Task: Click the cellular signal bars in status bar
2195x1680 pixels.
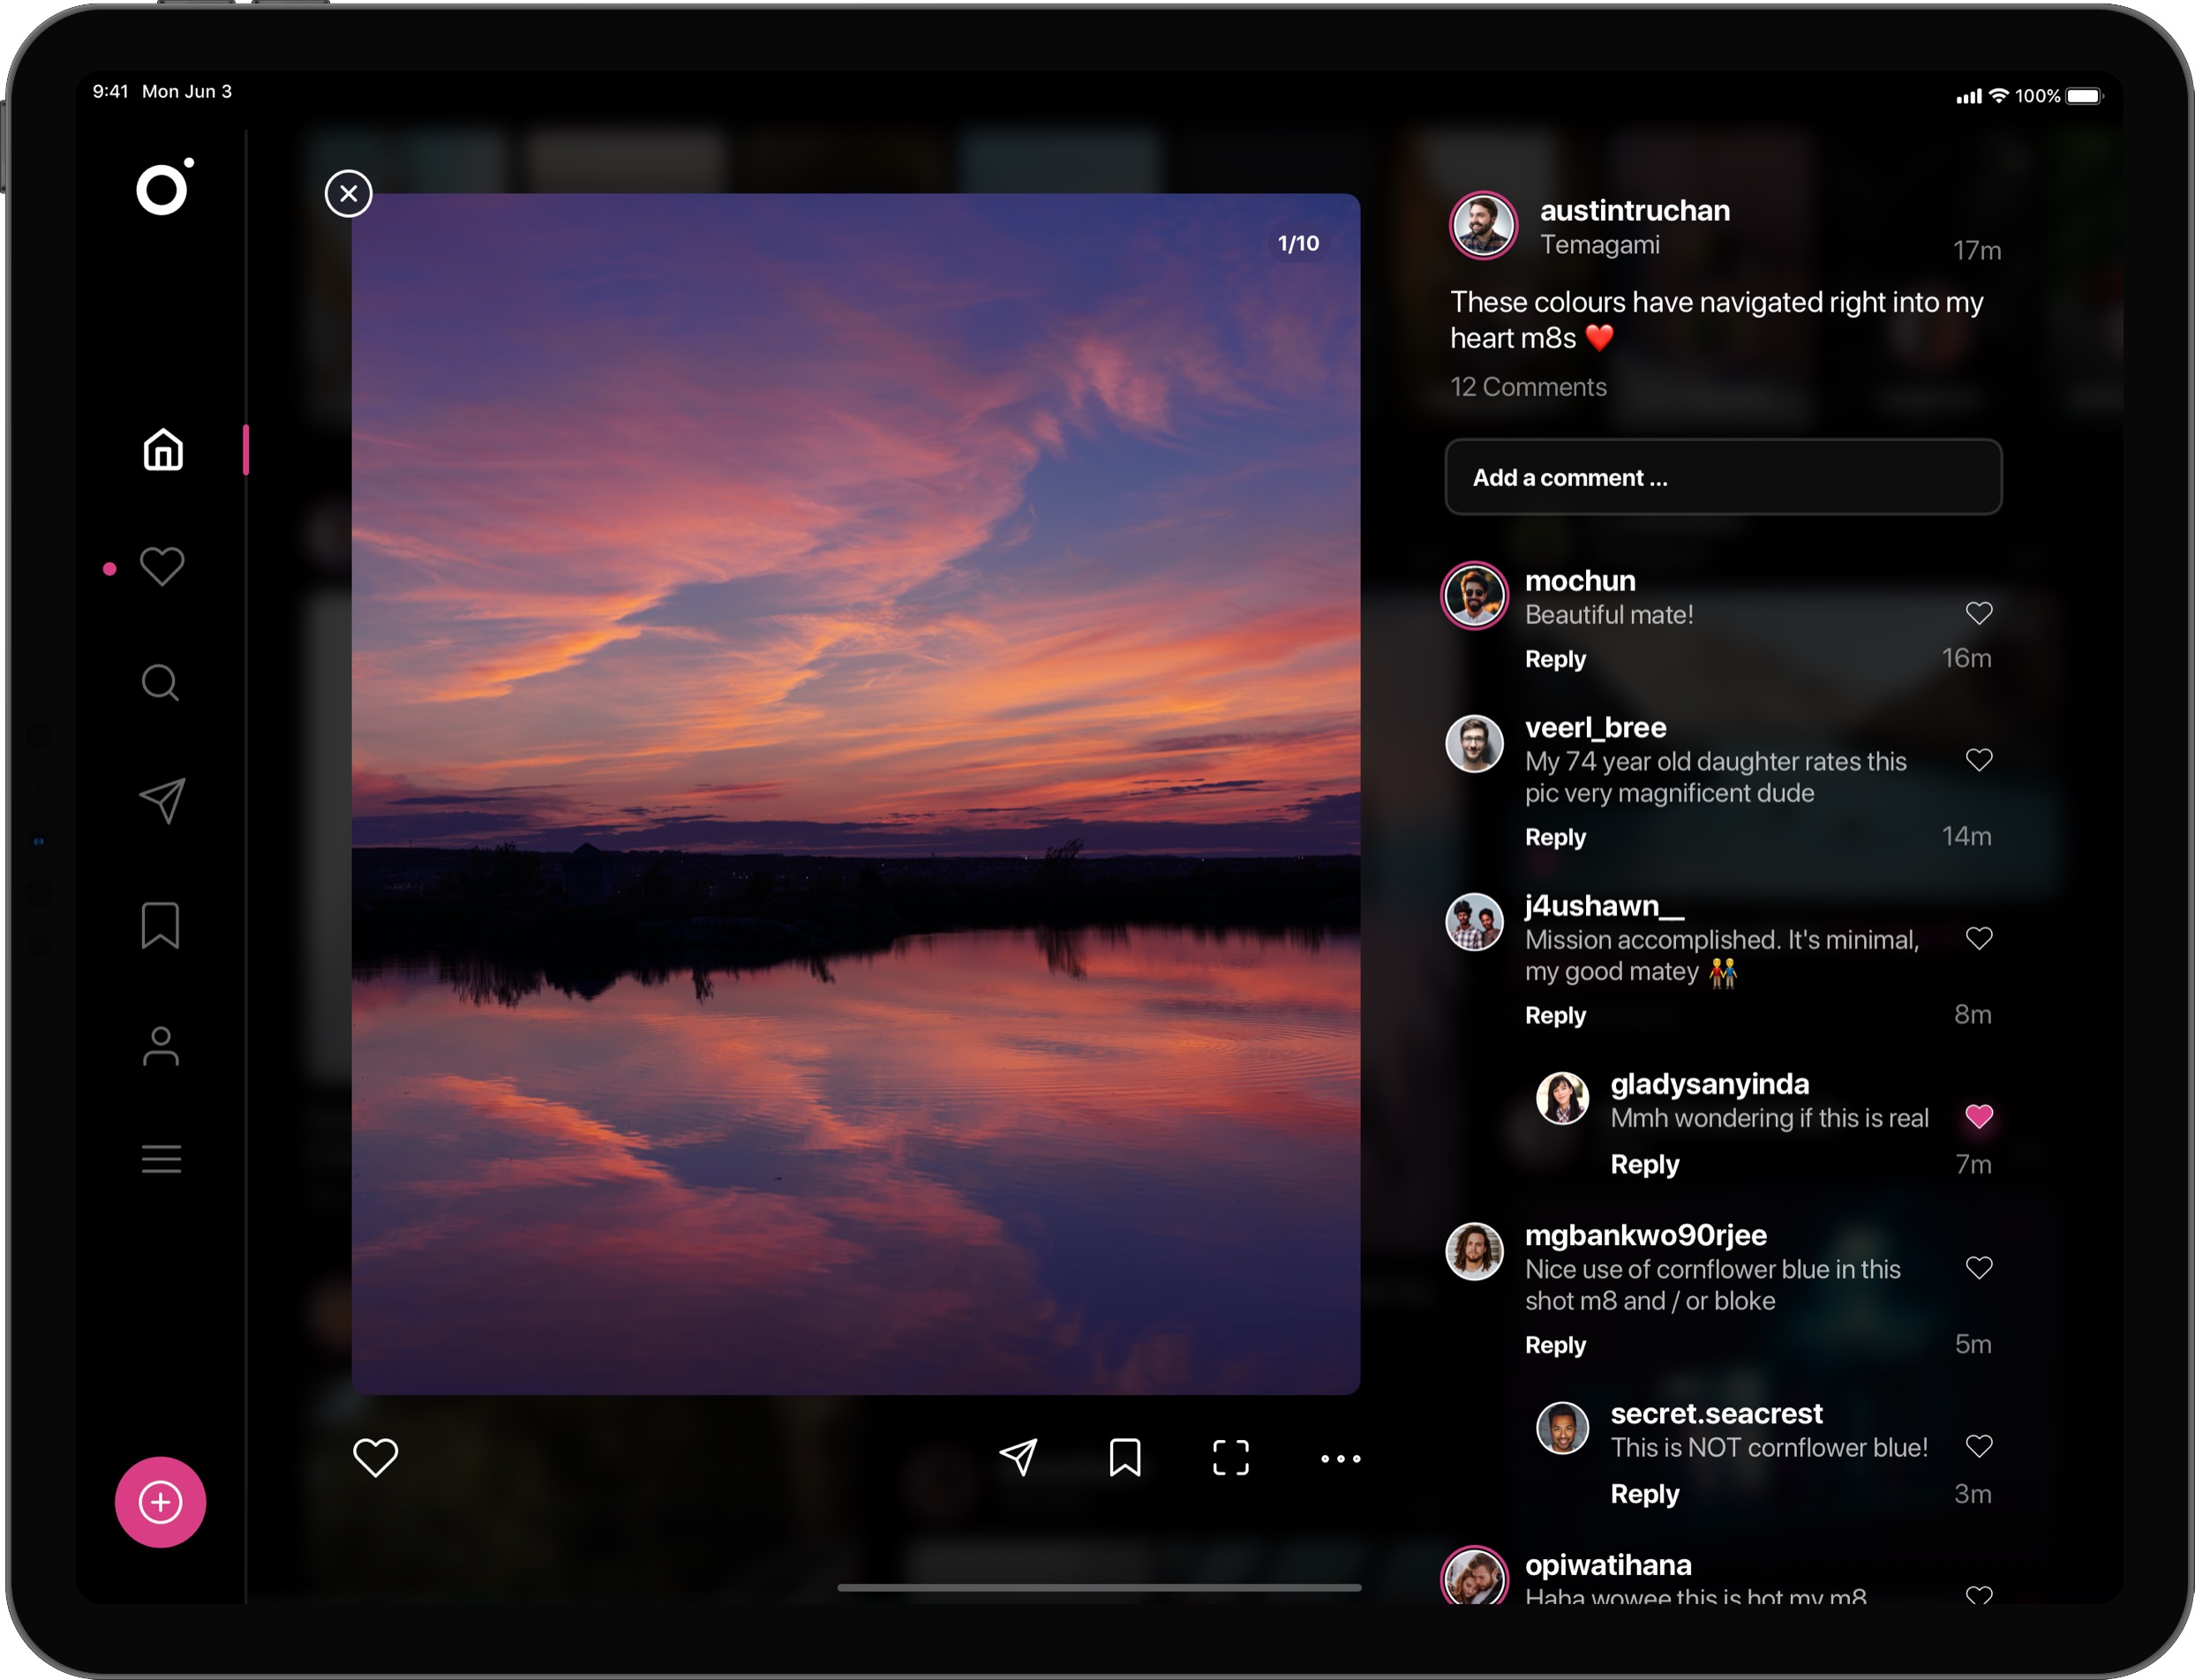Action: 1968,96
